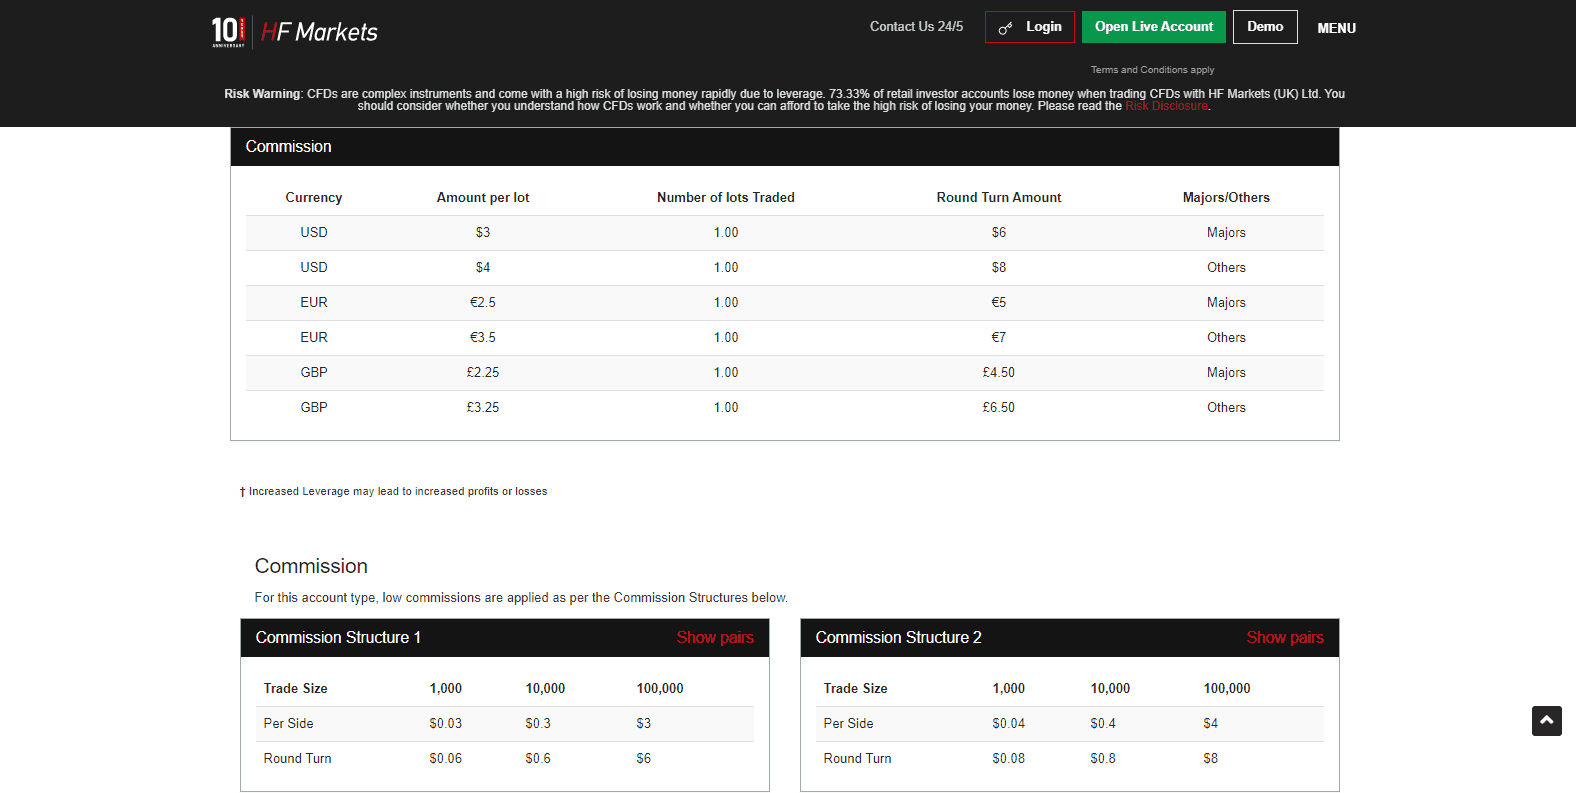The width and height of the screenshot is (1576, 793).
Task: Click the $8 round turn amount in Commission table
Action: 999,268
